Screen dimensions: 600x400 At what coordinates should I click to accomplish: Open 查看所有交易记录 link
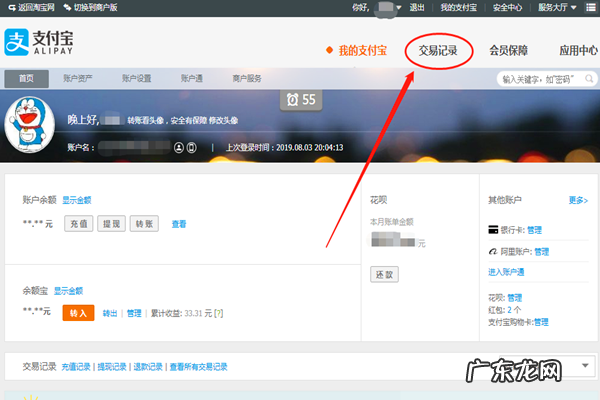click(199, 367)
